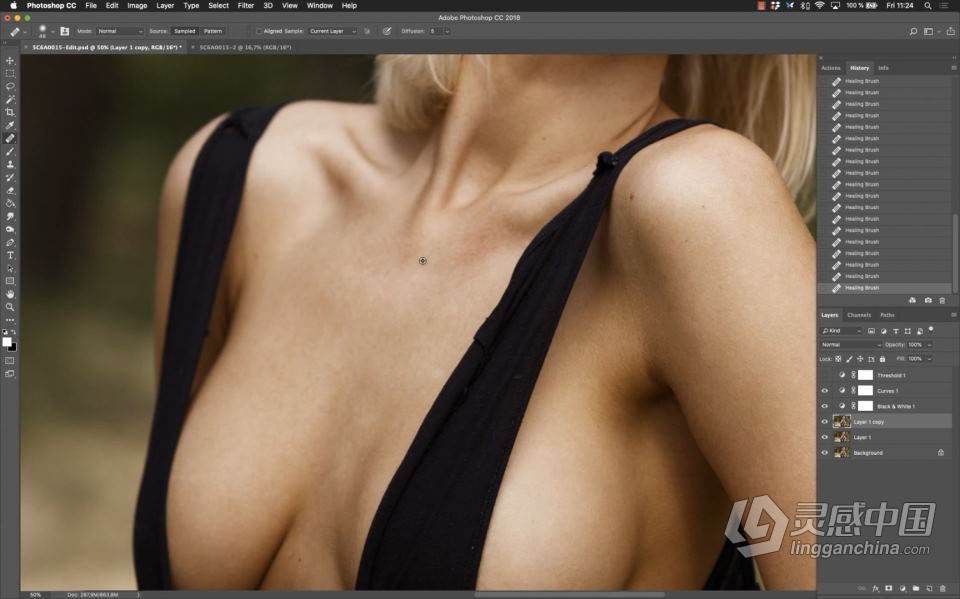Image resolution: width=960 pixels, height=599 pixels.
Task: Select the Eraser tool
Action: click(10, 190)
